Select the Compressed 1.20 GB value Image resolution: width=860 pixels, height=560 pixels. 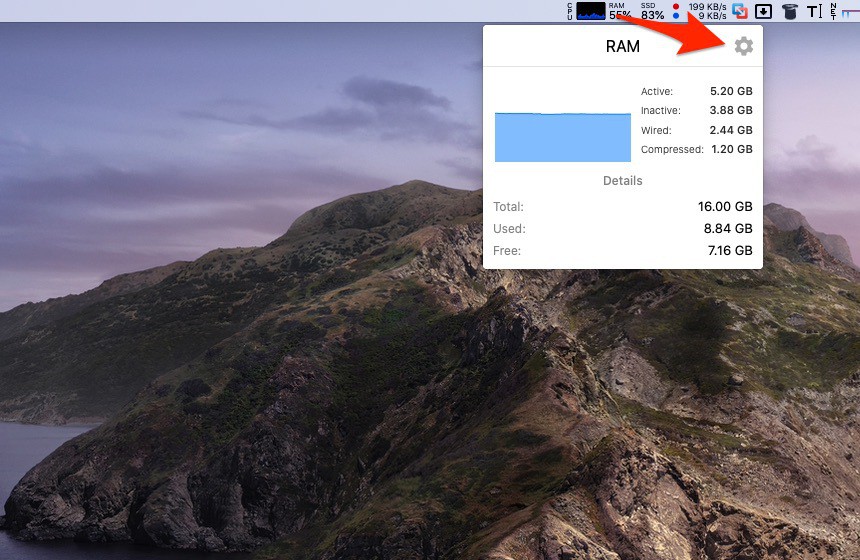[732, 149]
